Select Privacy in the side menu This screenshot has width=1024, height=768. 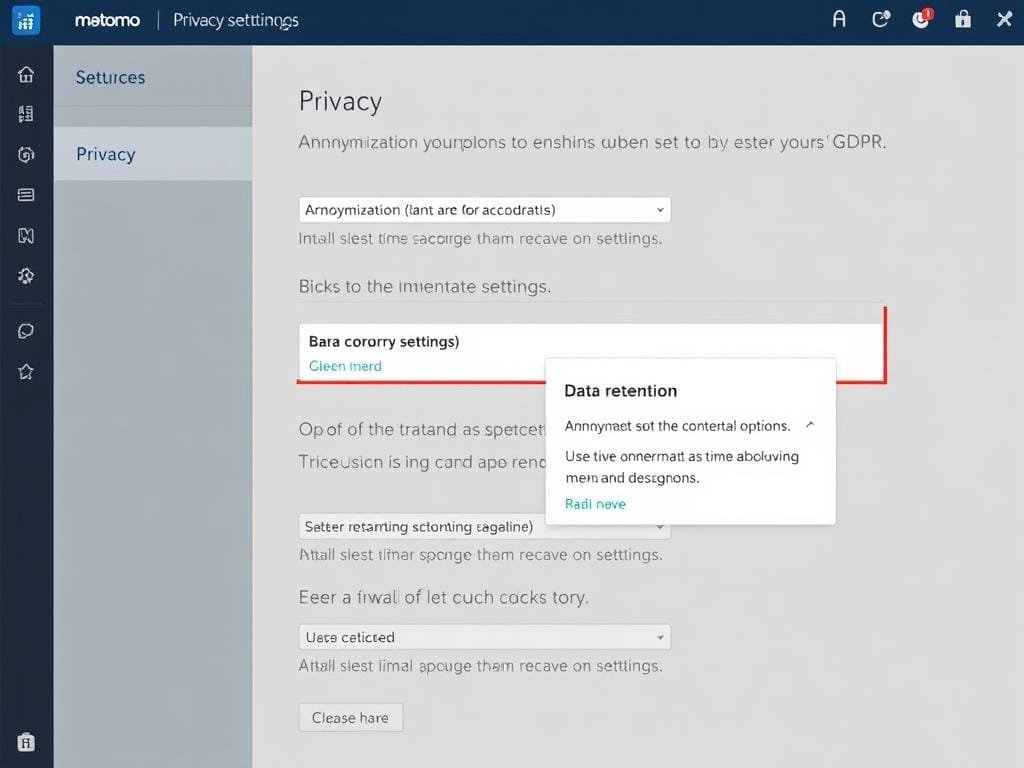[x=106, y=154]
